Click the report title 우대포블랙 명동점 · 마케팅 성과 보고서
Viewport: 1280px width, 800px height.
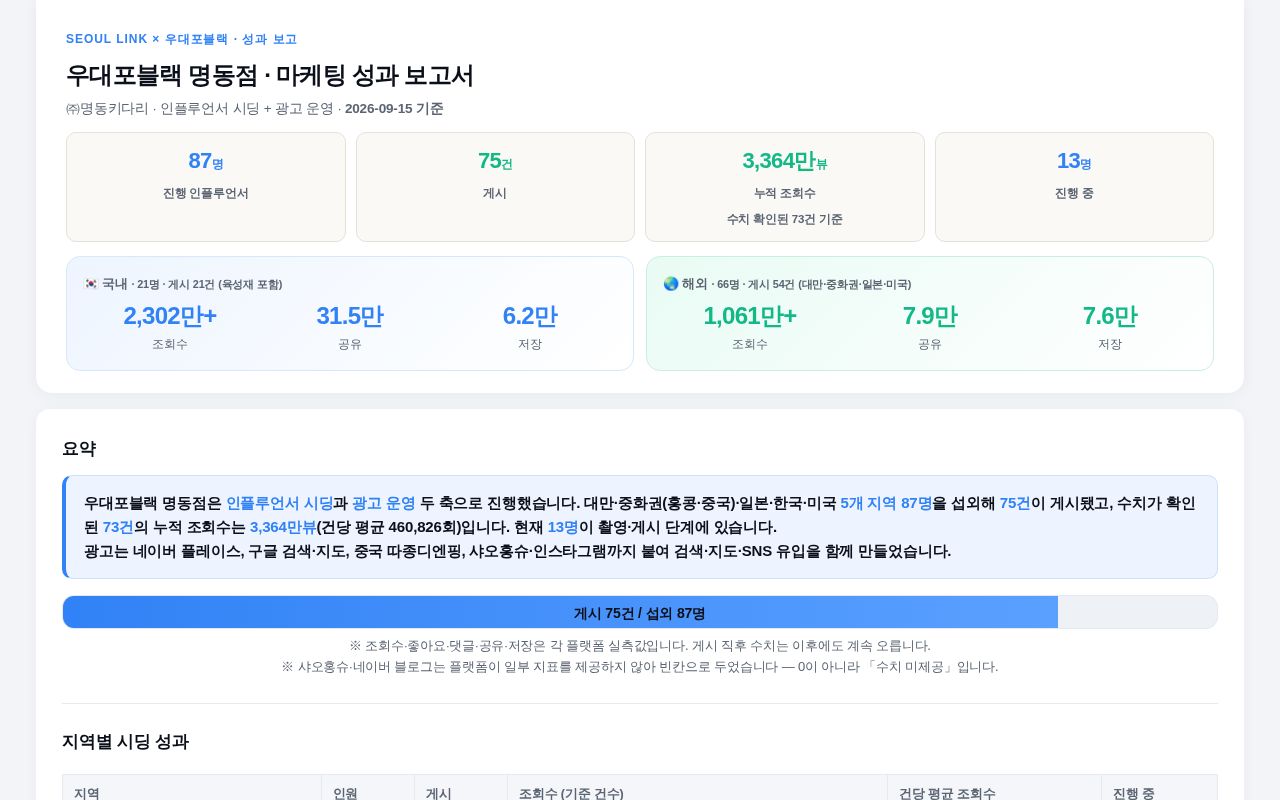pos(270,76)
